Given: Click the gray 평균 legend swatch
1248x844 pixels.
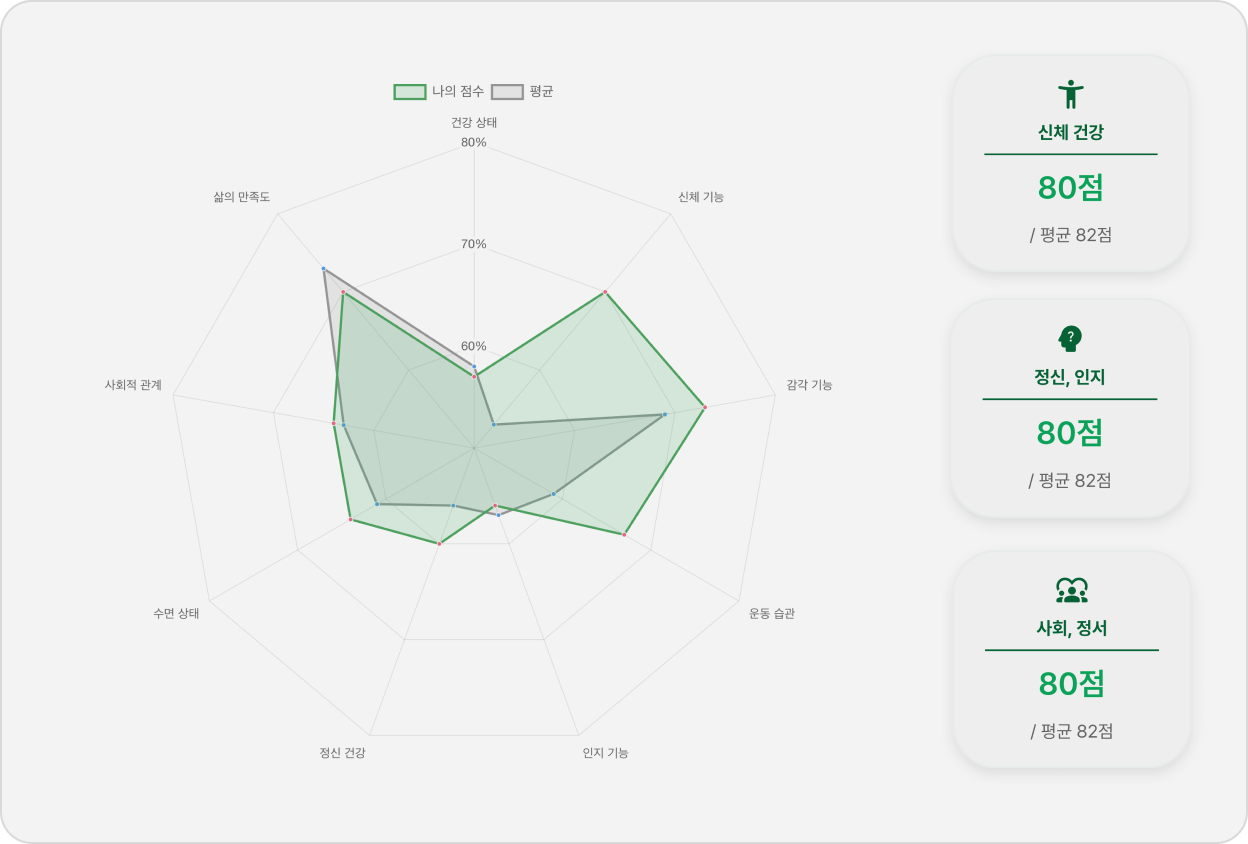Looking at the screenshot, I should [x=507, y=91].
